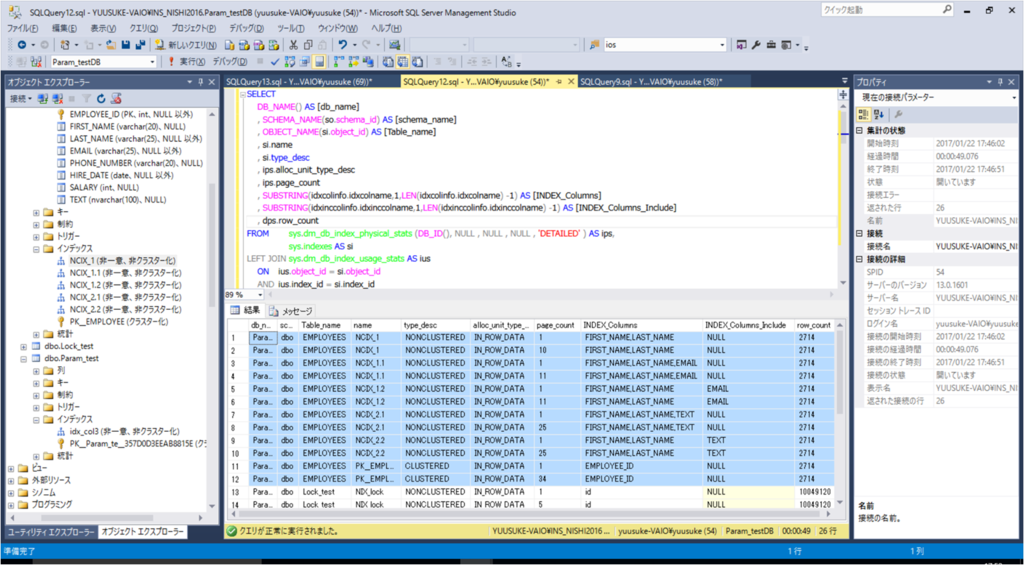Select the idx_col3 index node
The width and height of the screenshot is (1024, 565).
(x=123, y=431)
